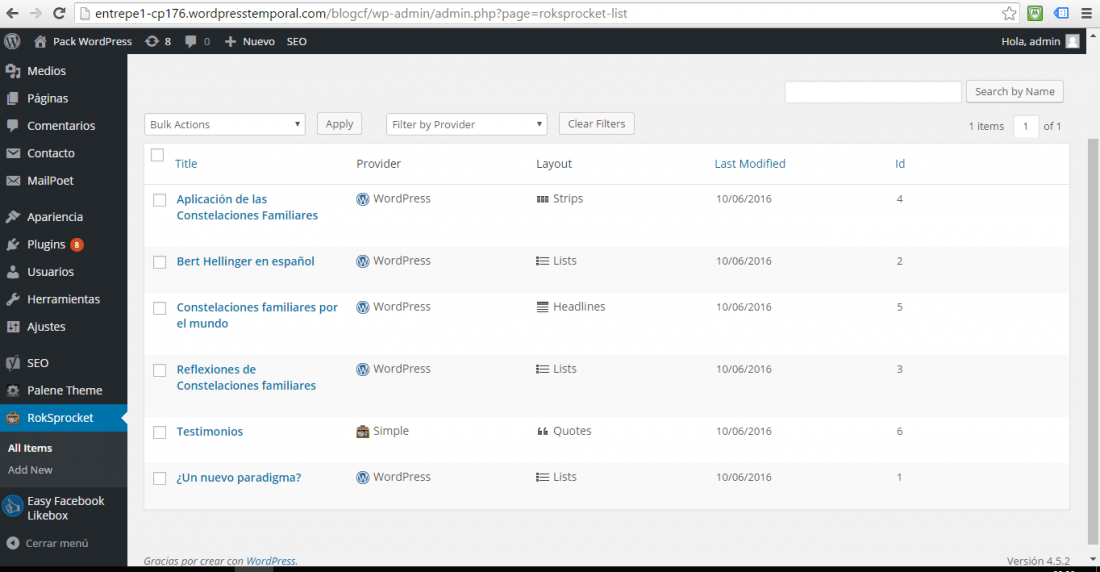Sort by the Id column header
Image resolution: width=1100 pixels, height=572 pixels.
pos(900,164)
